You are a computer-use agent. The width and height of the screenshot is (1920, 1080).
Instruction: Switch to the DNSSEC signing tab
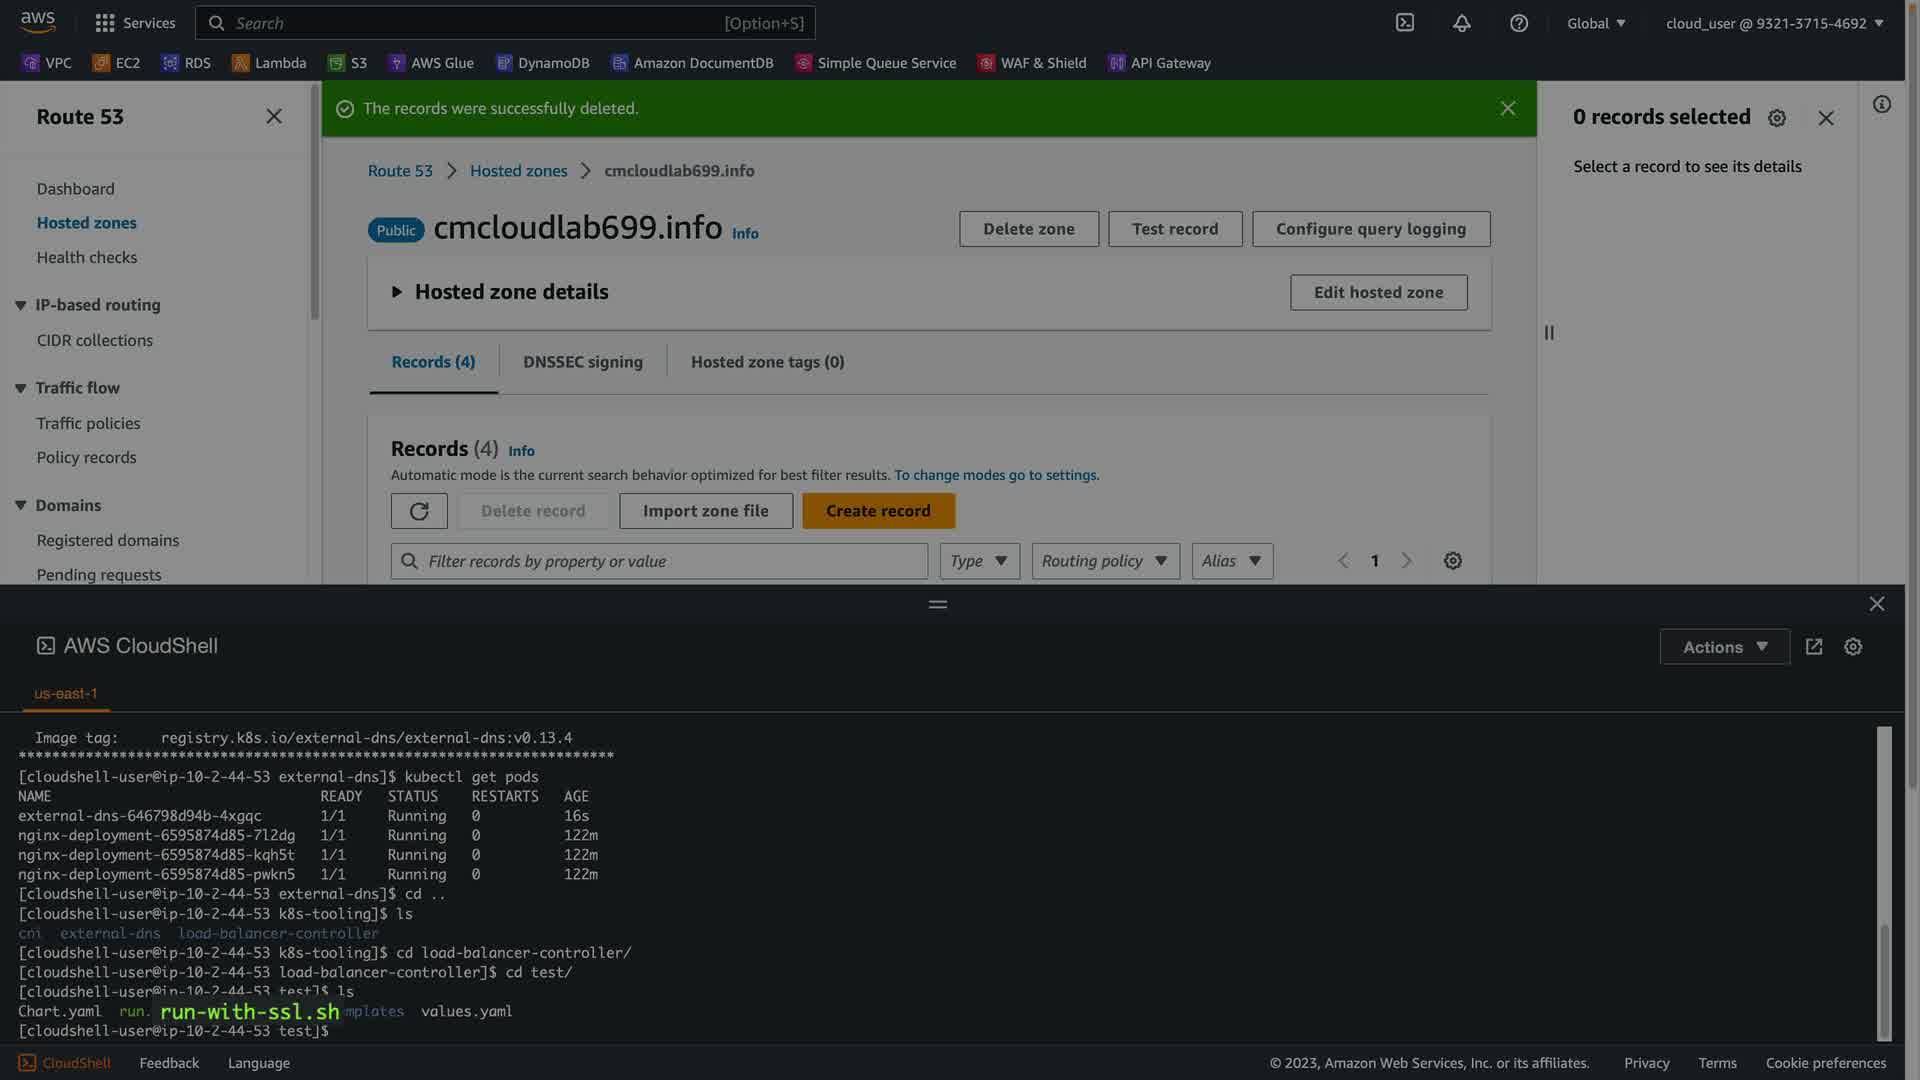(x=582, y=362)
